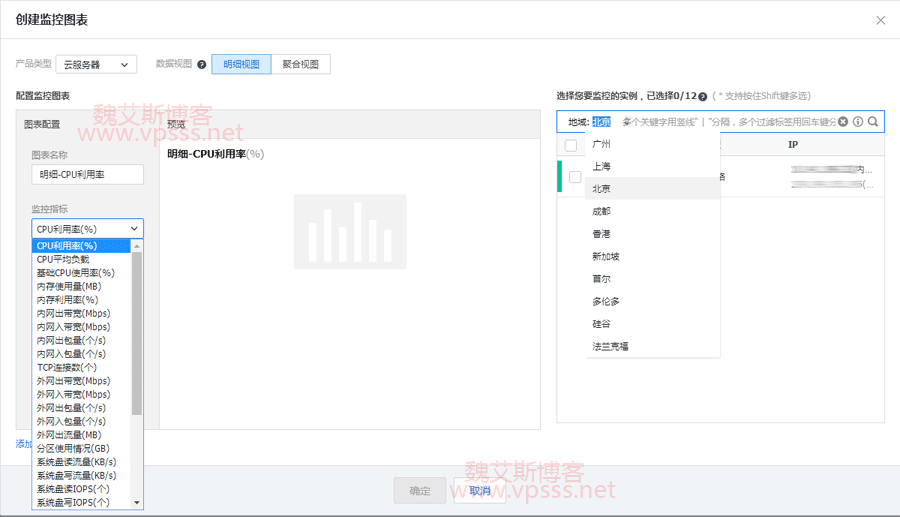This screenshot has width=900, height=517.
Task: Select 明细视图 tab
Action: [x=241, y=65]
